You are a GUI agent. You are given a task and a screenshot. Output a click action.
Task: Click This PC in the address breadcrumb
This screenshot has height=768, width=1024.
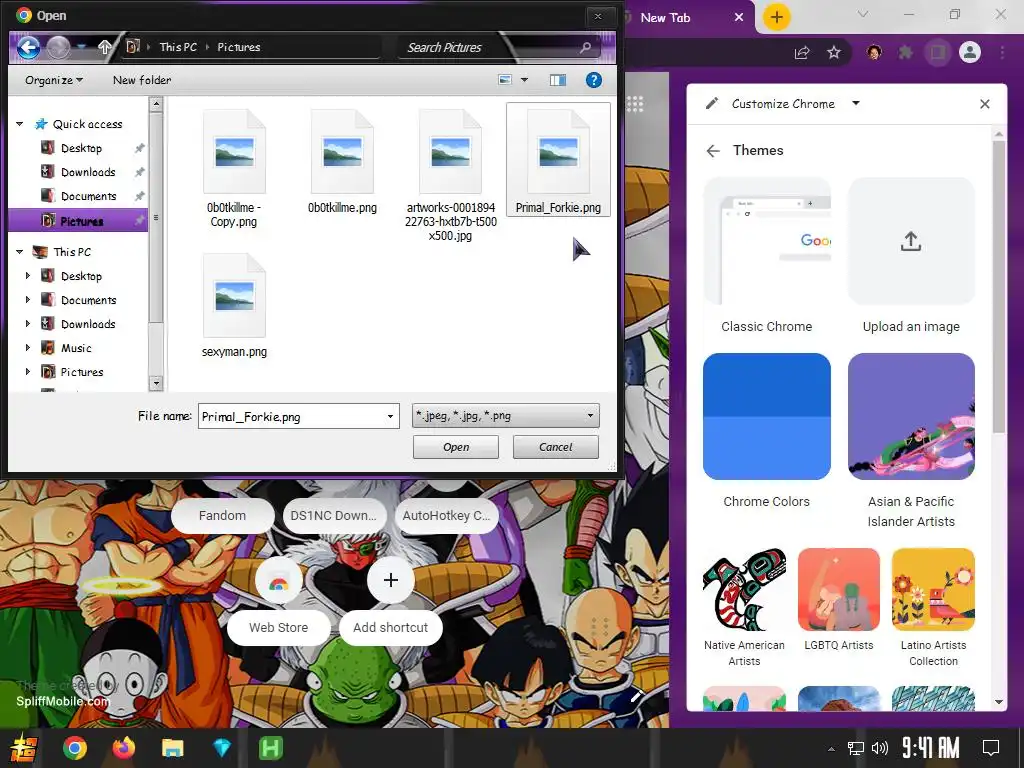(x=178, y=47)
